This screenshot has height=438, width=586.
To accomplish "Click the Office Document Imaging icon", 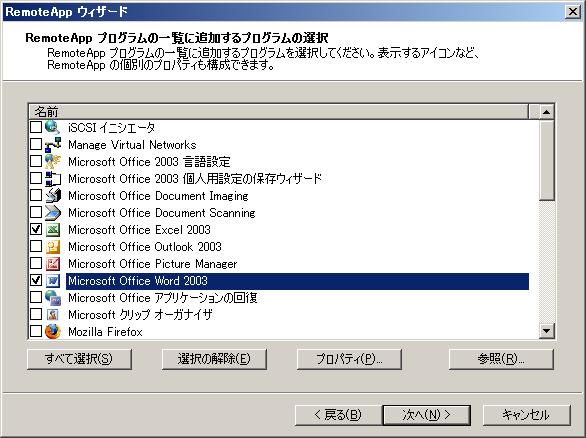I will point(52,195).
